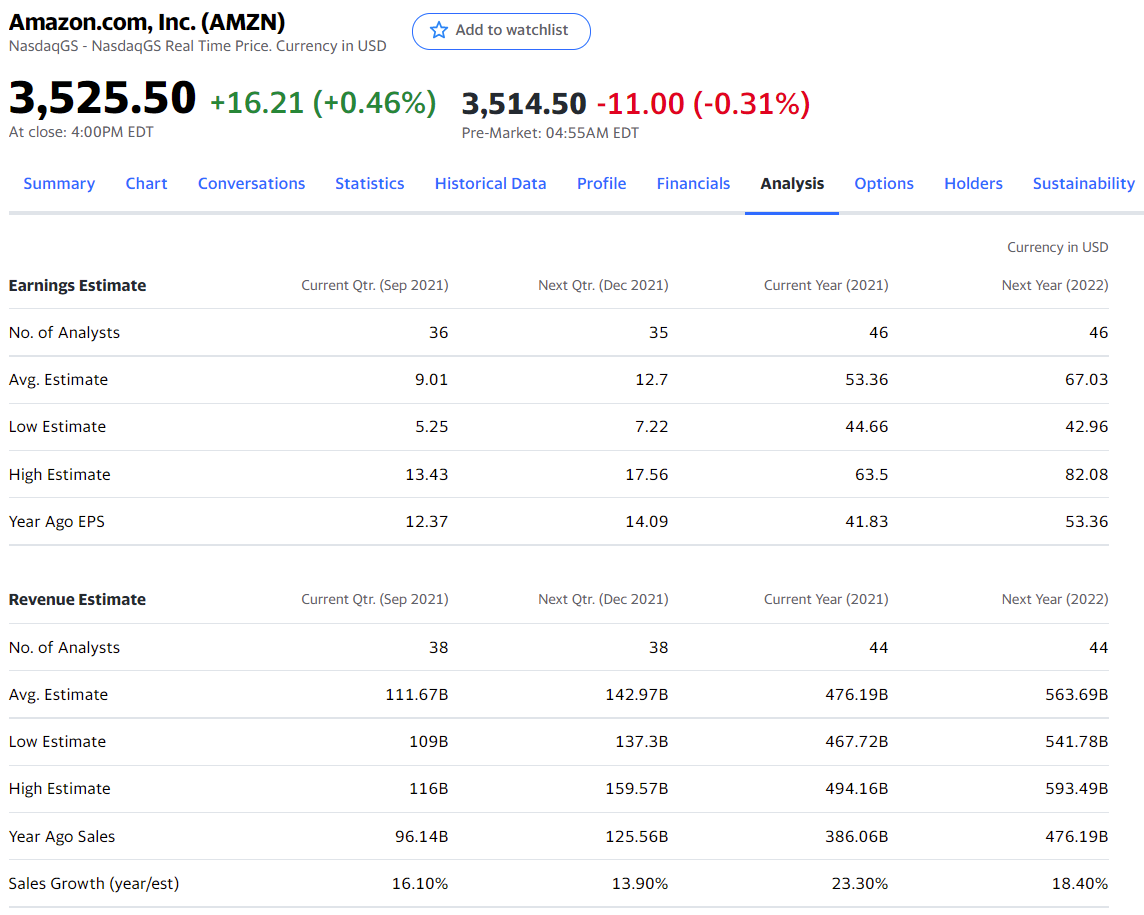Click the revenue low estimate 541.78B

click(1077, 741)
